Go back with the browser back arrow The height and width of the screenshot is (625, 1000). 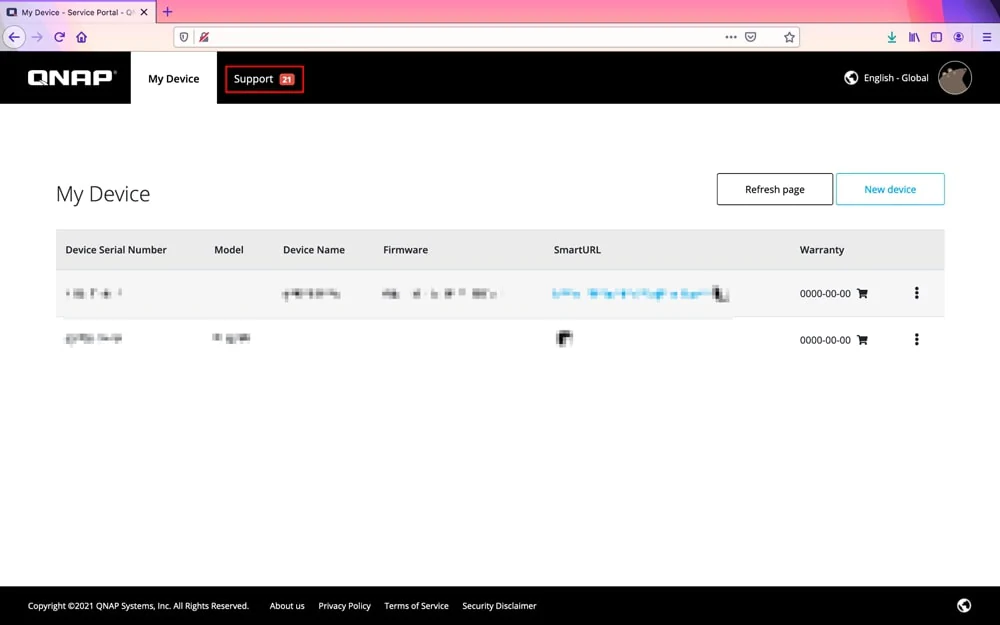tap(14, 37)
